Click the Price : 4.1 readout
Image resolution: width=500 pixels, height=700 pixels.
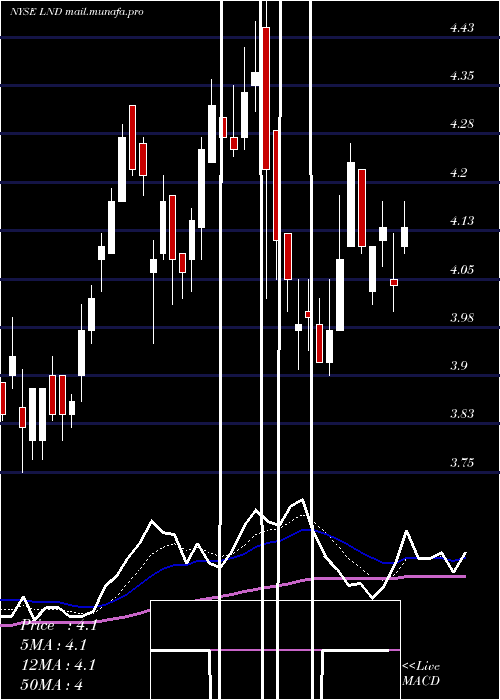click(58, 625)
